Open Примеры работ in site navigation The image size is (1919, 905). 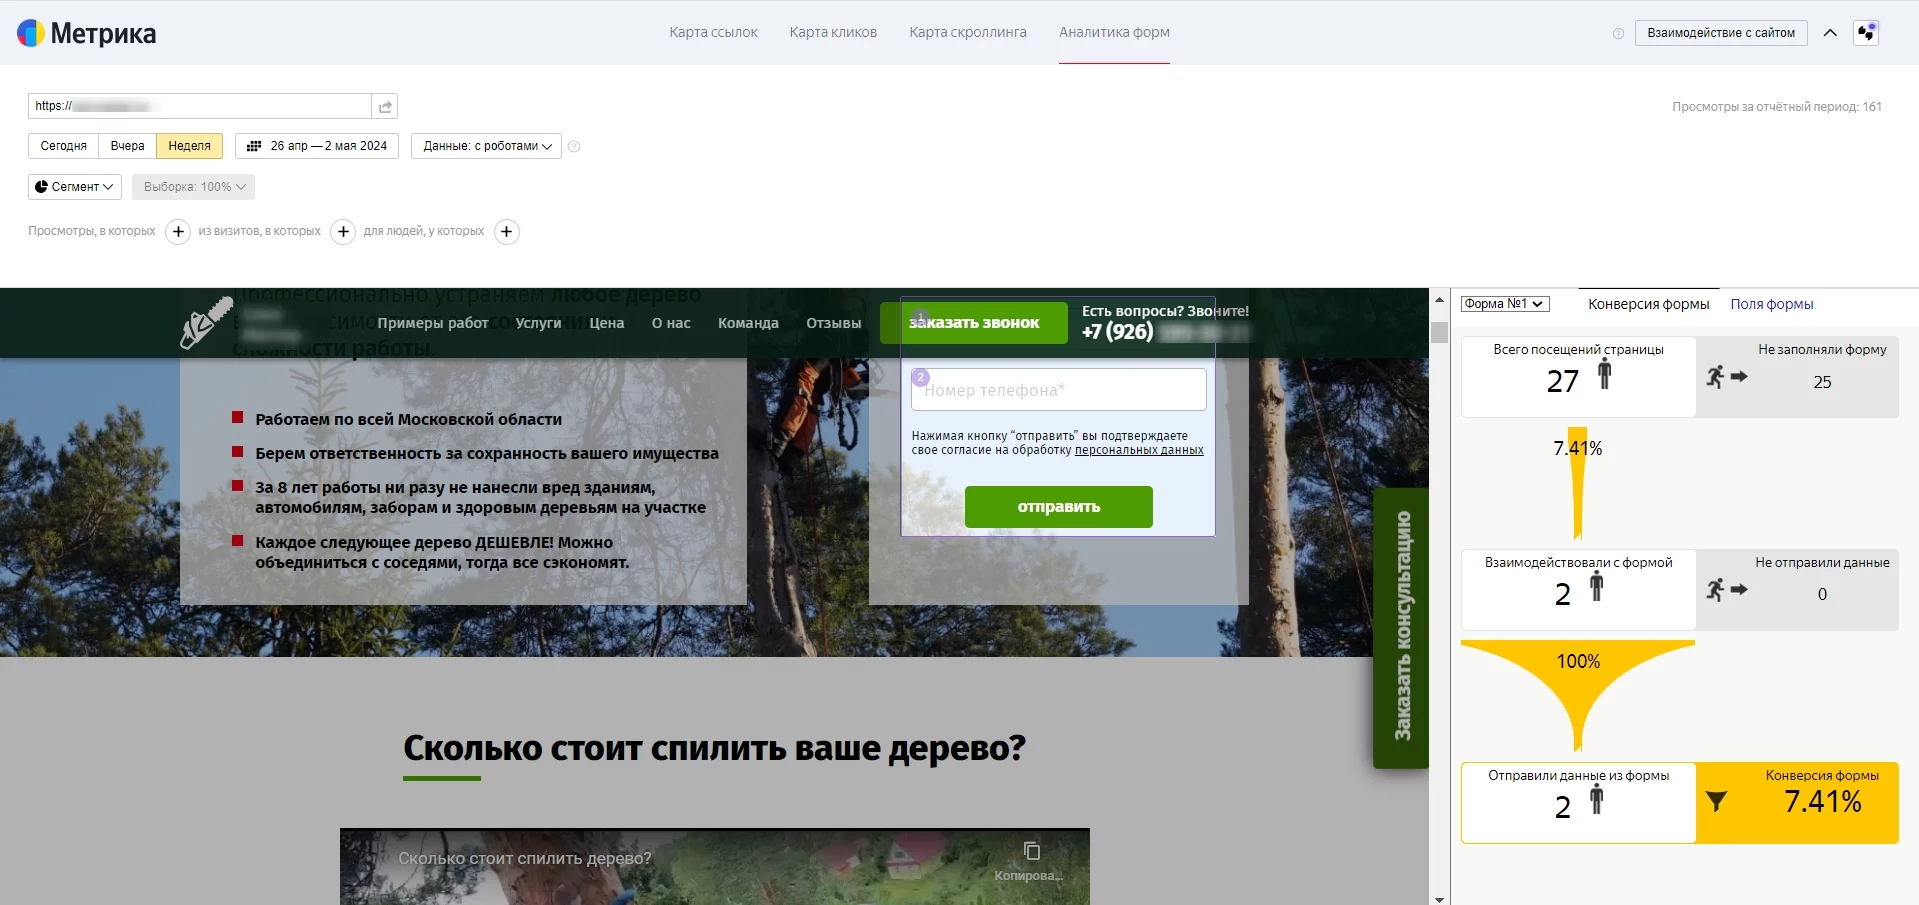(x=432, y=323)
